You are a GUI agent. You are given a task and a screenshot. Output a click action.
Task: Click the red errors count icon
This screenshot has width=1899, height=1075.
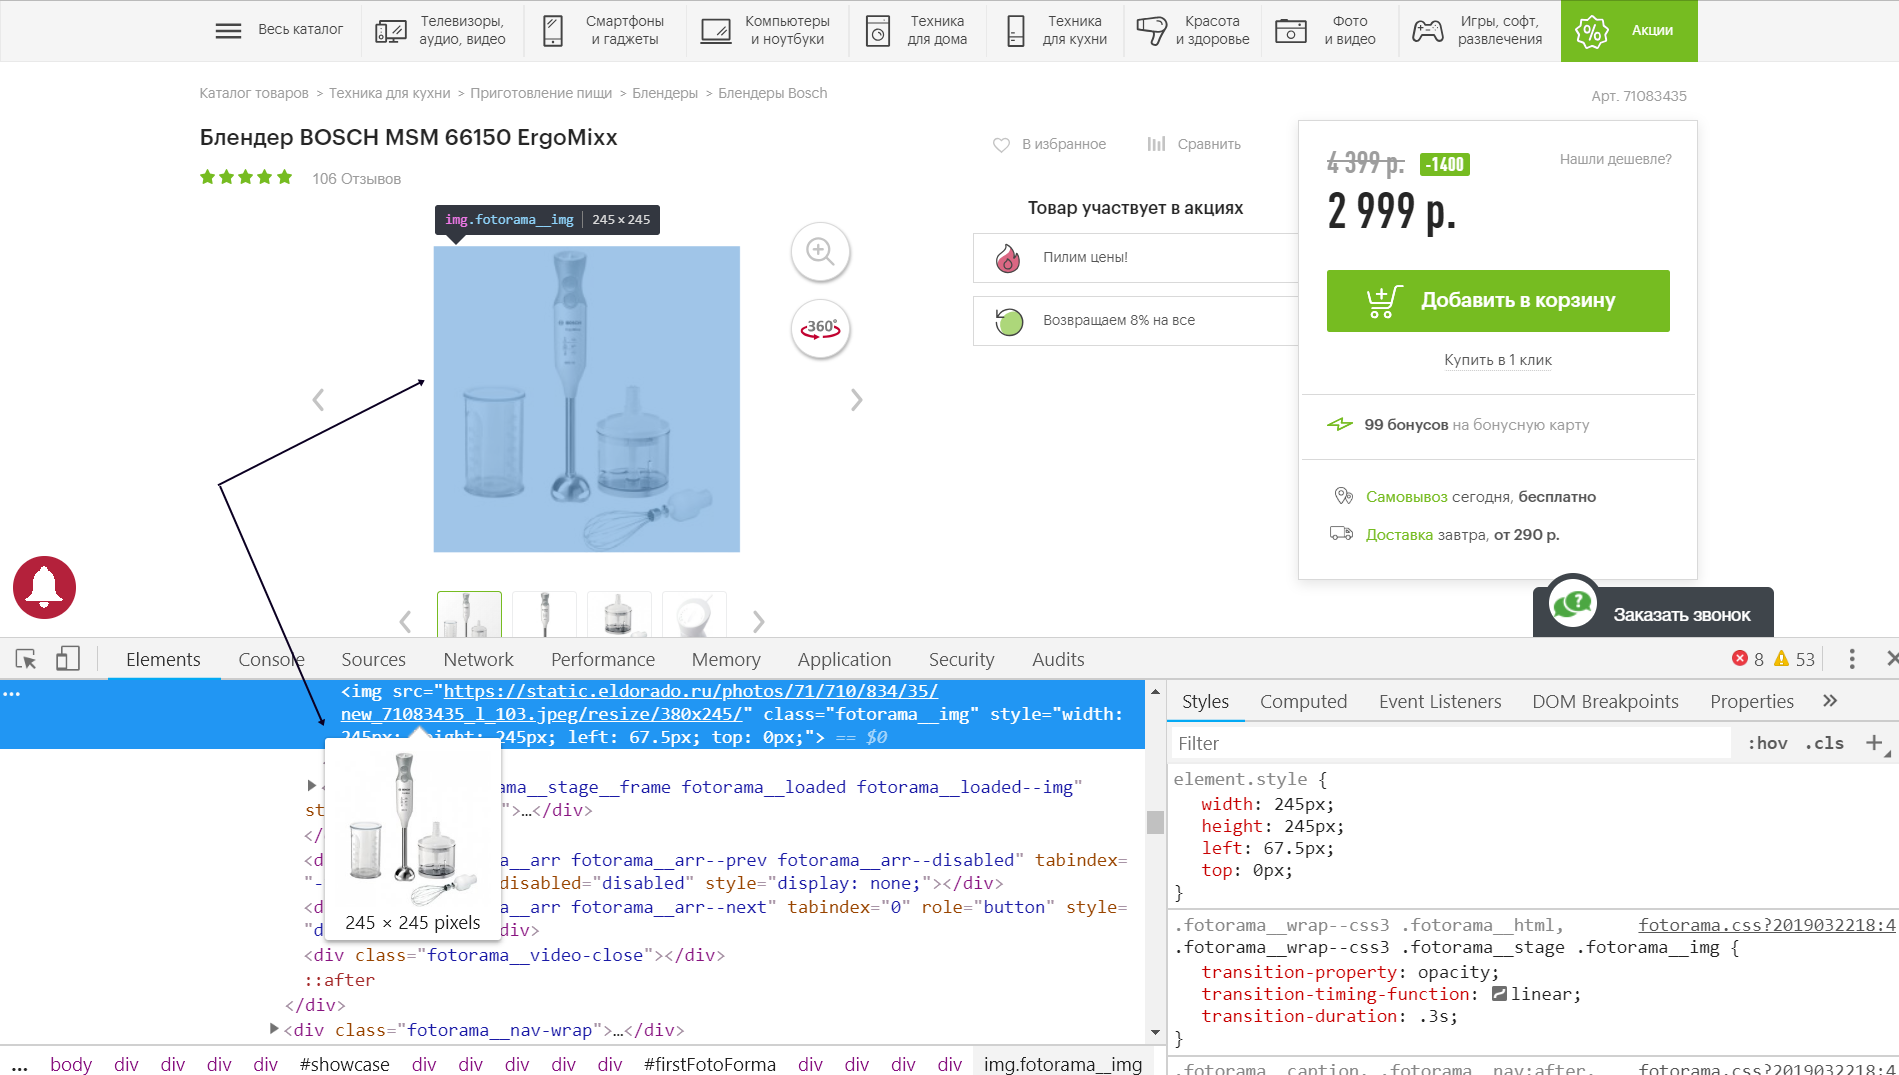[1740, 658]
